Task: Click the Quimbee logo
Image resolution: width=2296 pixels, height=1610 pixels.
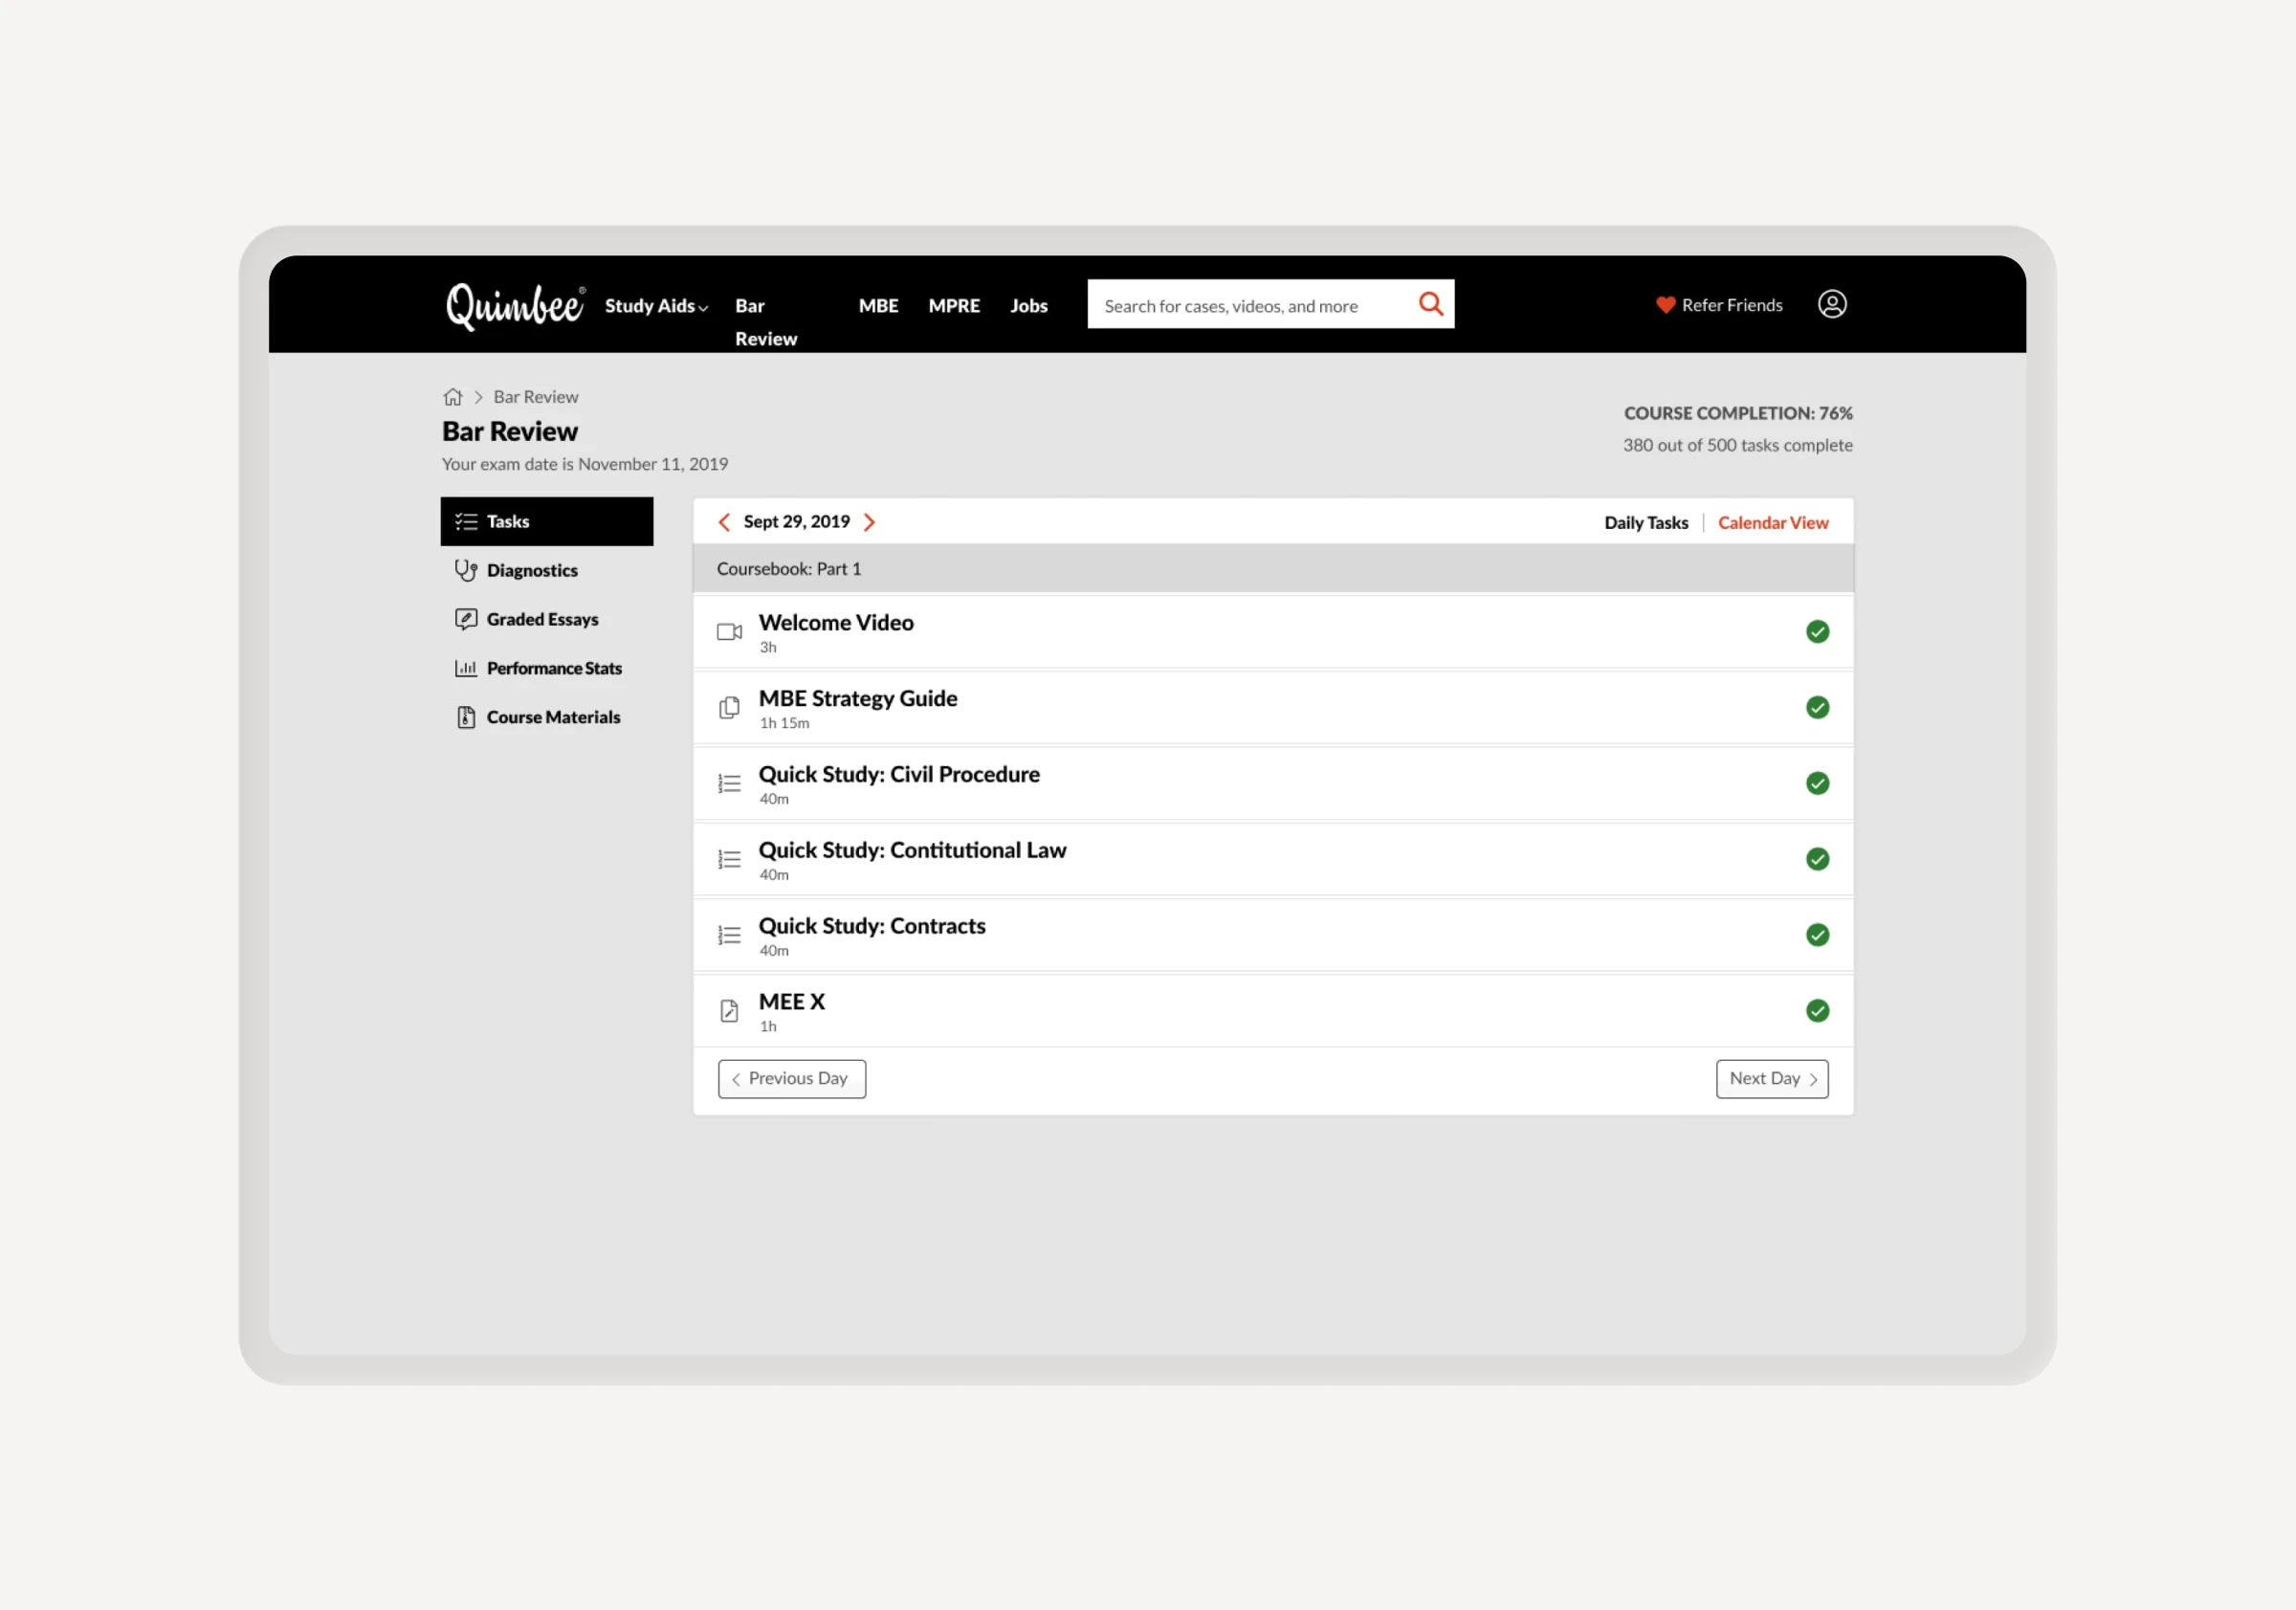Action: [514, 305]
